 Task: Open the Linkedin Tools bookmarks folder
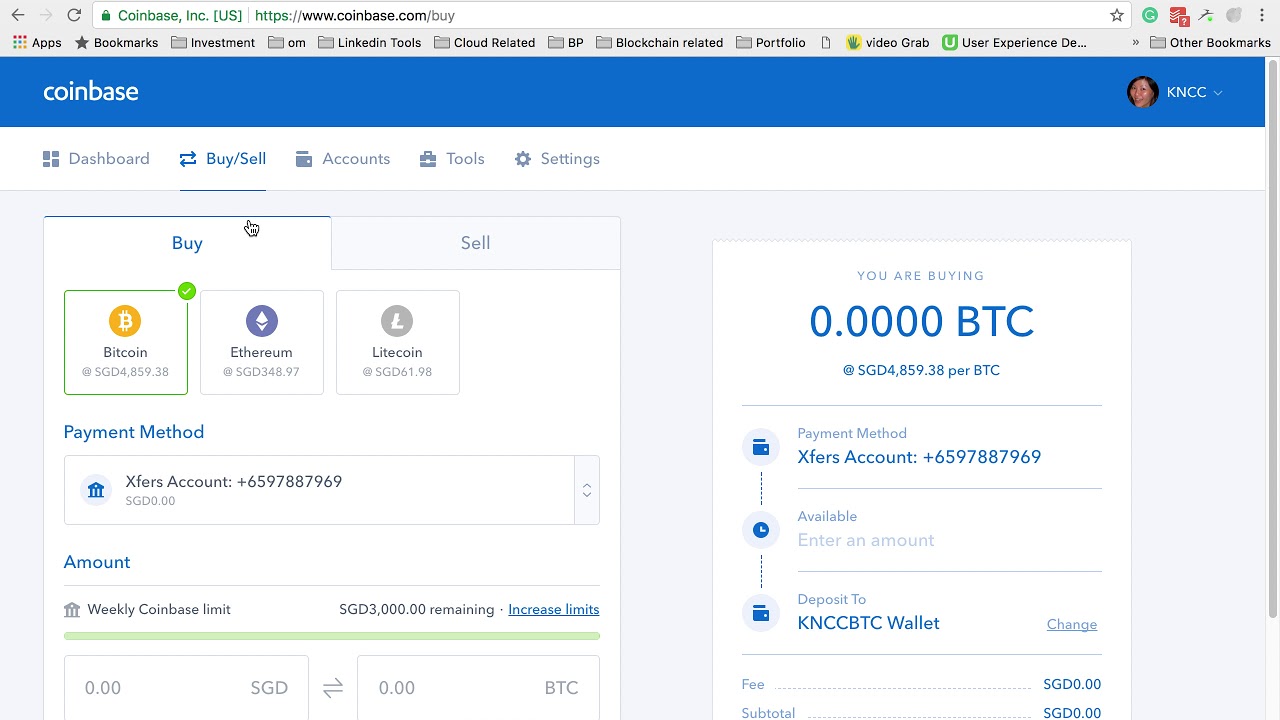click(x=369, y=43)
